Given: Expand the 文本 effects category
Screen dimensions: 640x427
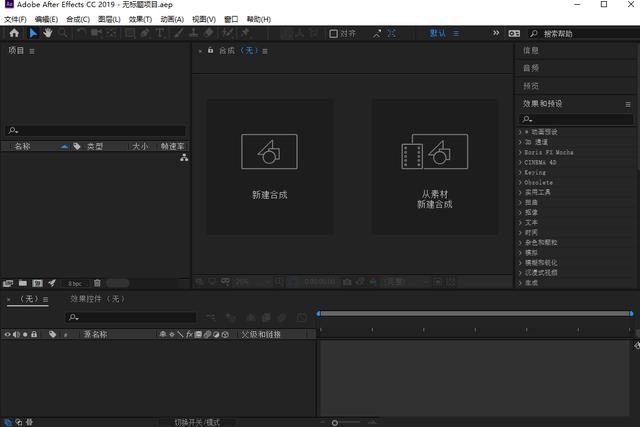Looking at the screenshot, I should pos(520,222).
